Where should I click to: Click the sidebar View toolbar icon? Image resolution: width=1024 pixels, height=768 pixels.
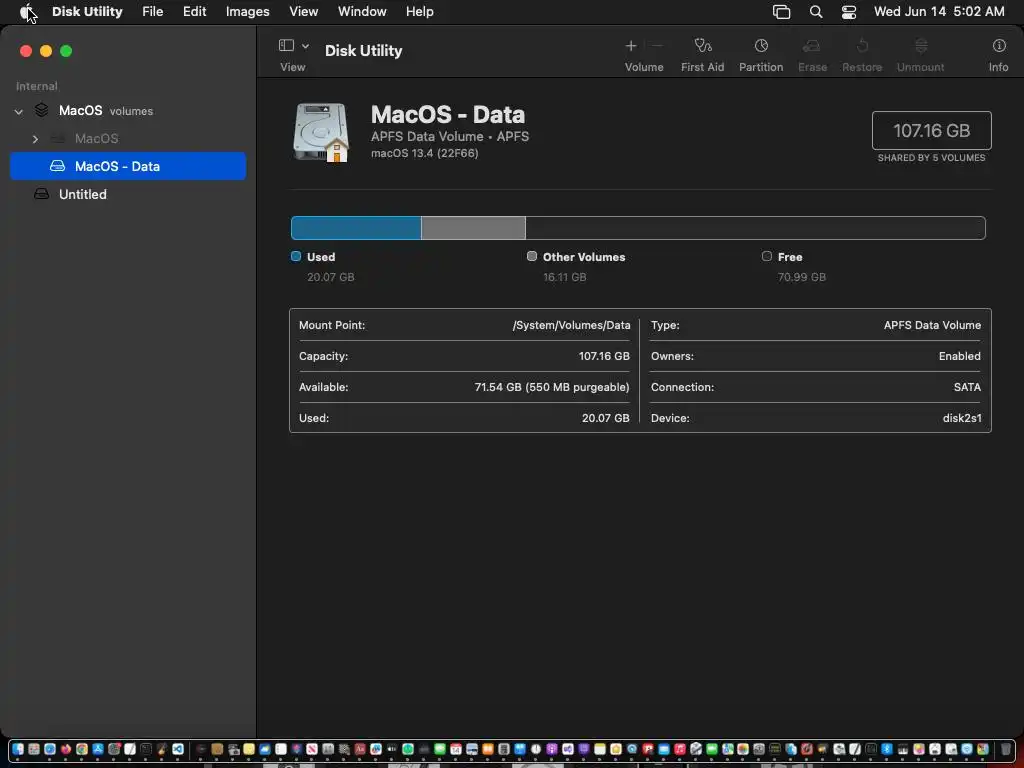pyautogui.click(x=286, y=45)
